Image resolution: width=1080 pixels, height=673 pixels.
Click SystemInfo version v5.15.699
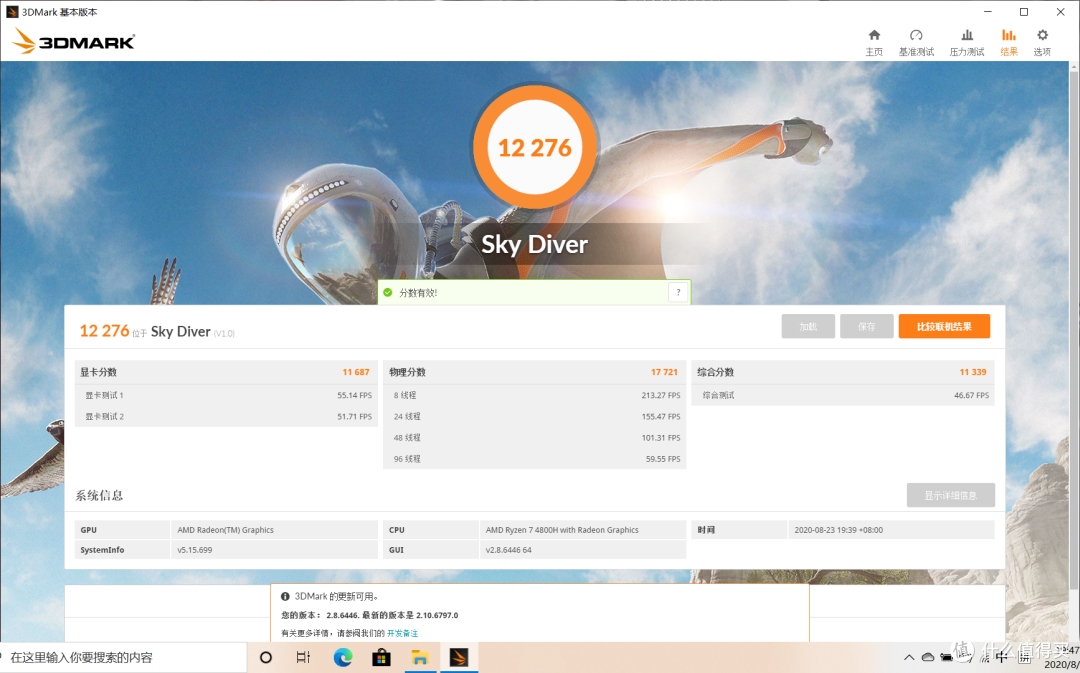click(x=195, y=550)
